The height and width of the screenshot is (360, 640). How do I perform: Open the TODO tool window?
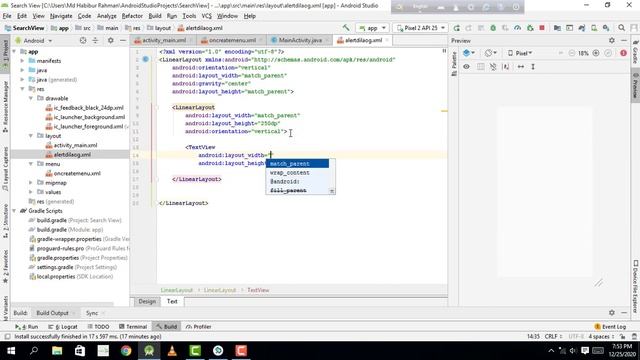click(98, 327)
